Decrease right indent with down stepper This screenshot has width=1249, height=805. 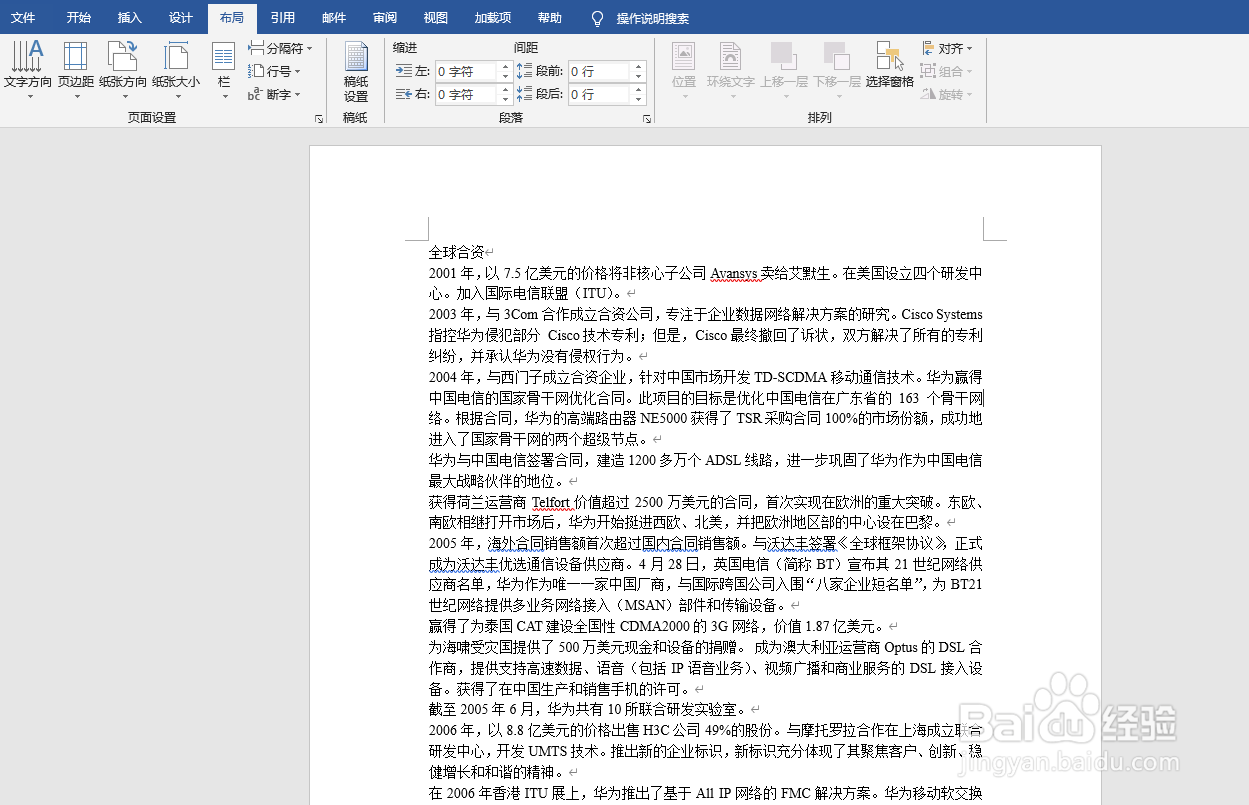click(505, 99)
